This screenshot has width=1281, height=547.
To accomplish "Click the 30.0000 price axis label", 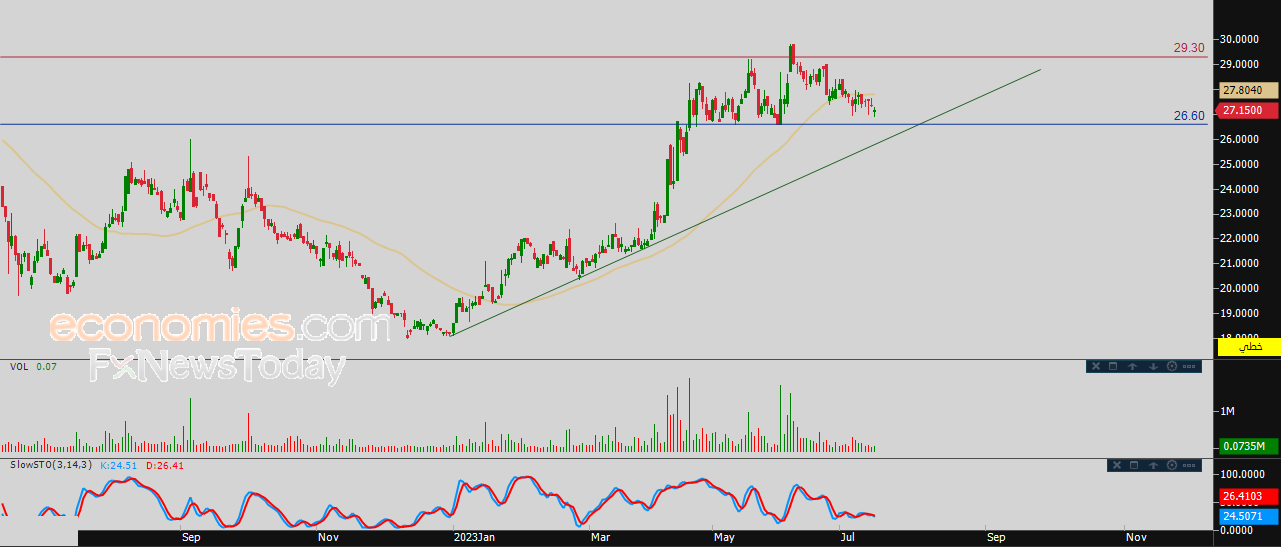I will [1237, 39].
